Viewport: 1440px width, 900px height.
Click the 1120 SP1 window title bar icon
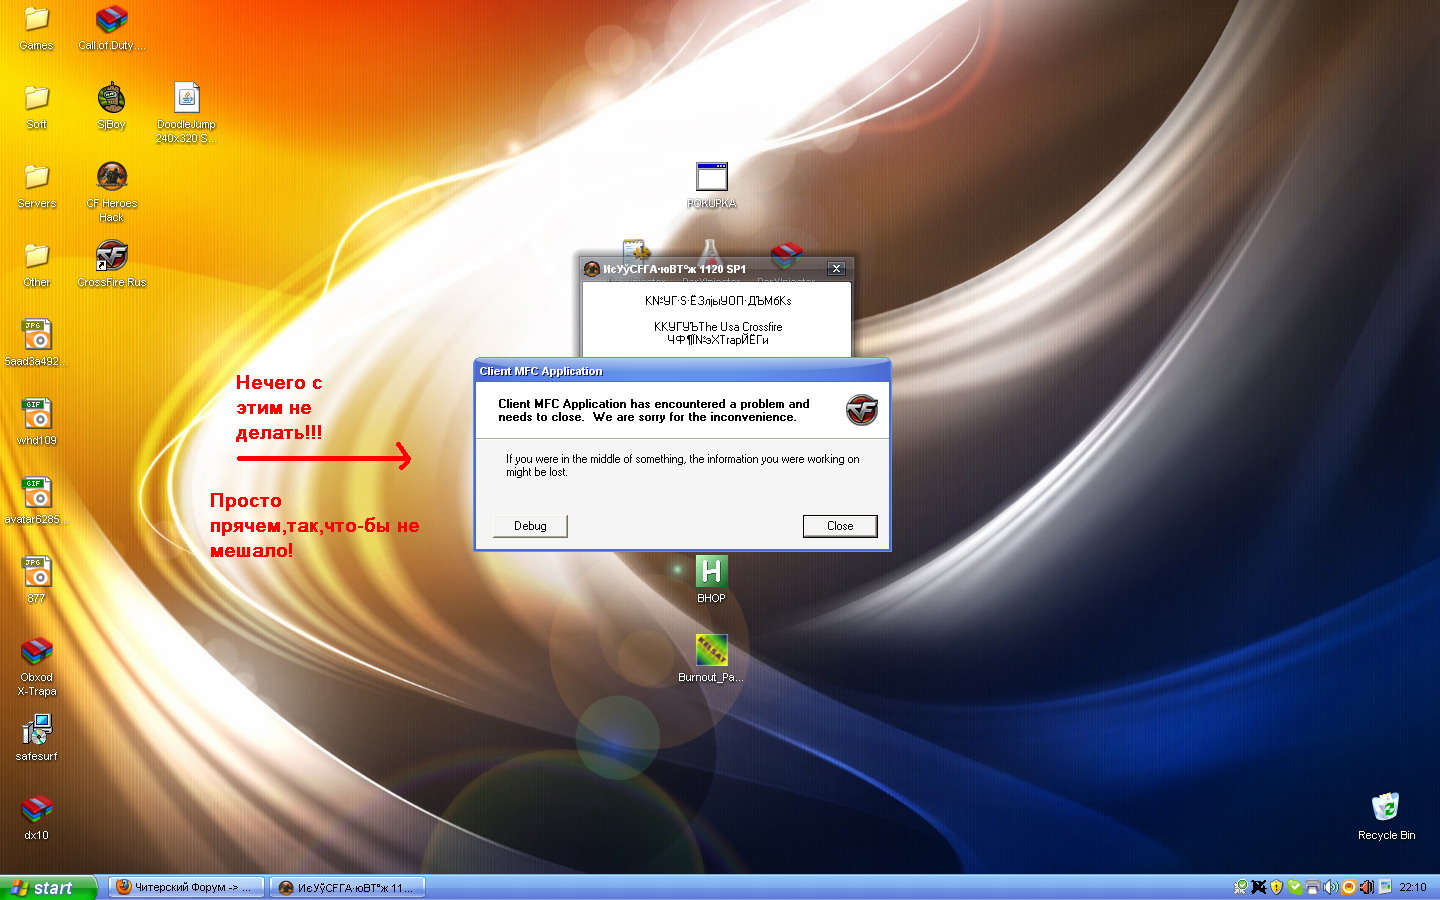pyautogui.click(x=592, y=269)
